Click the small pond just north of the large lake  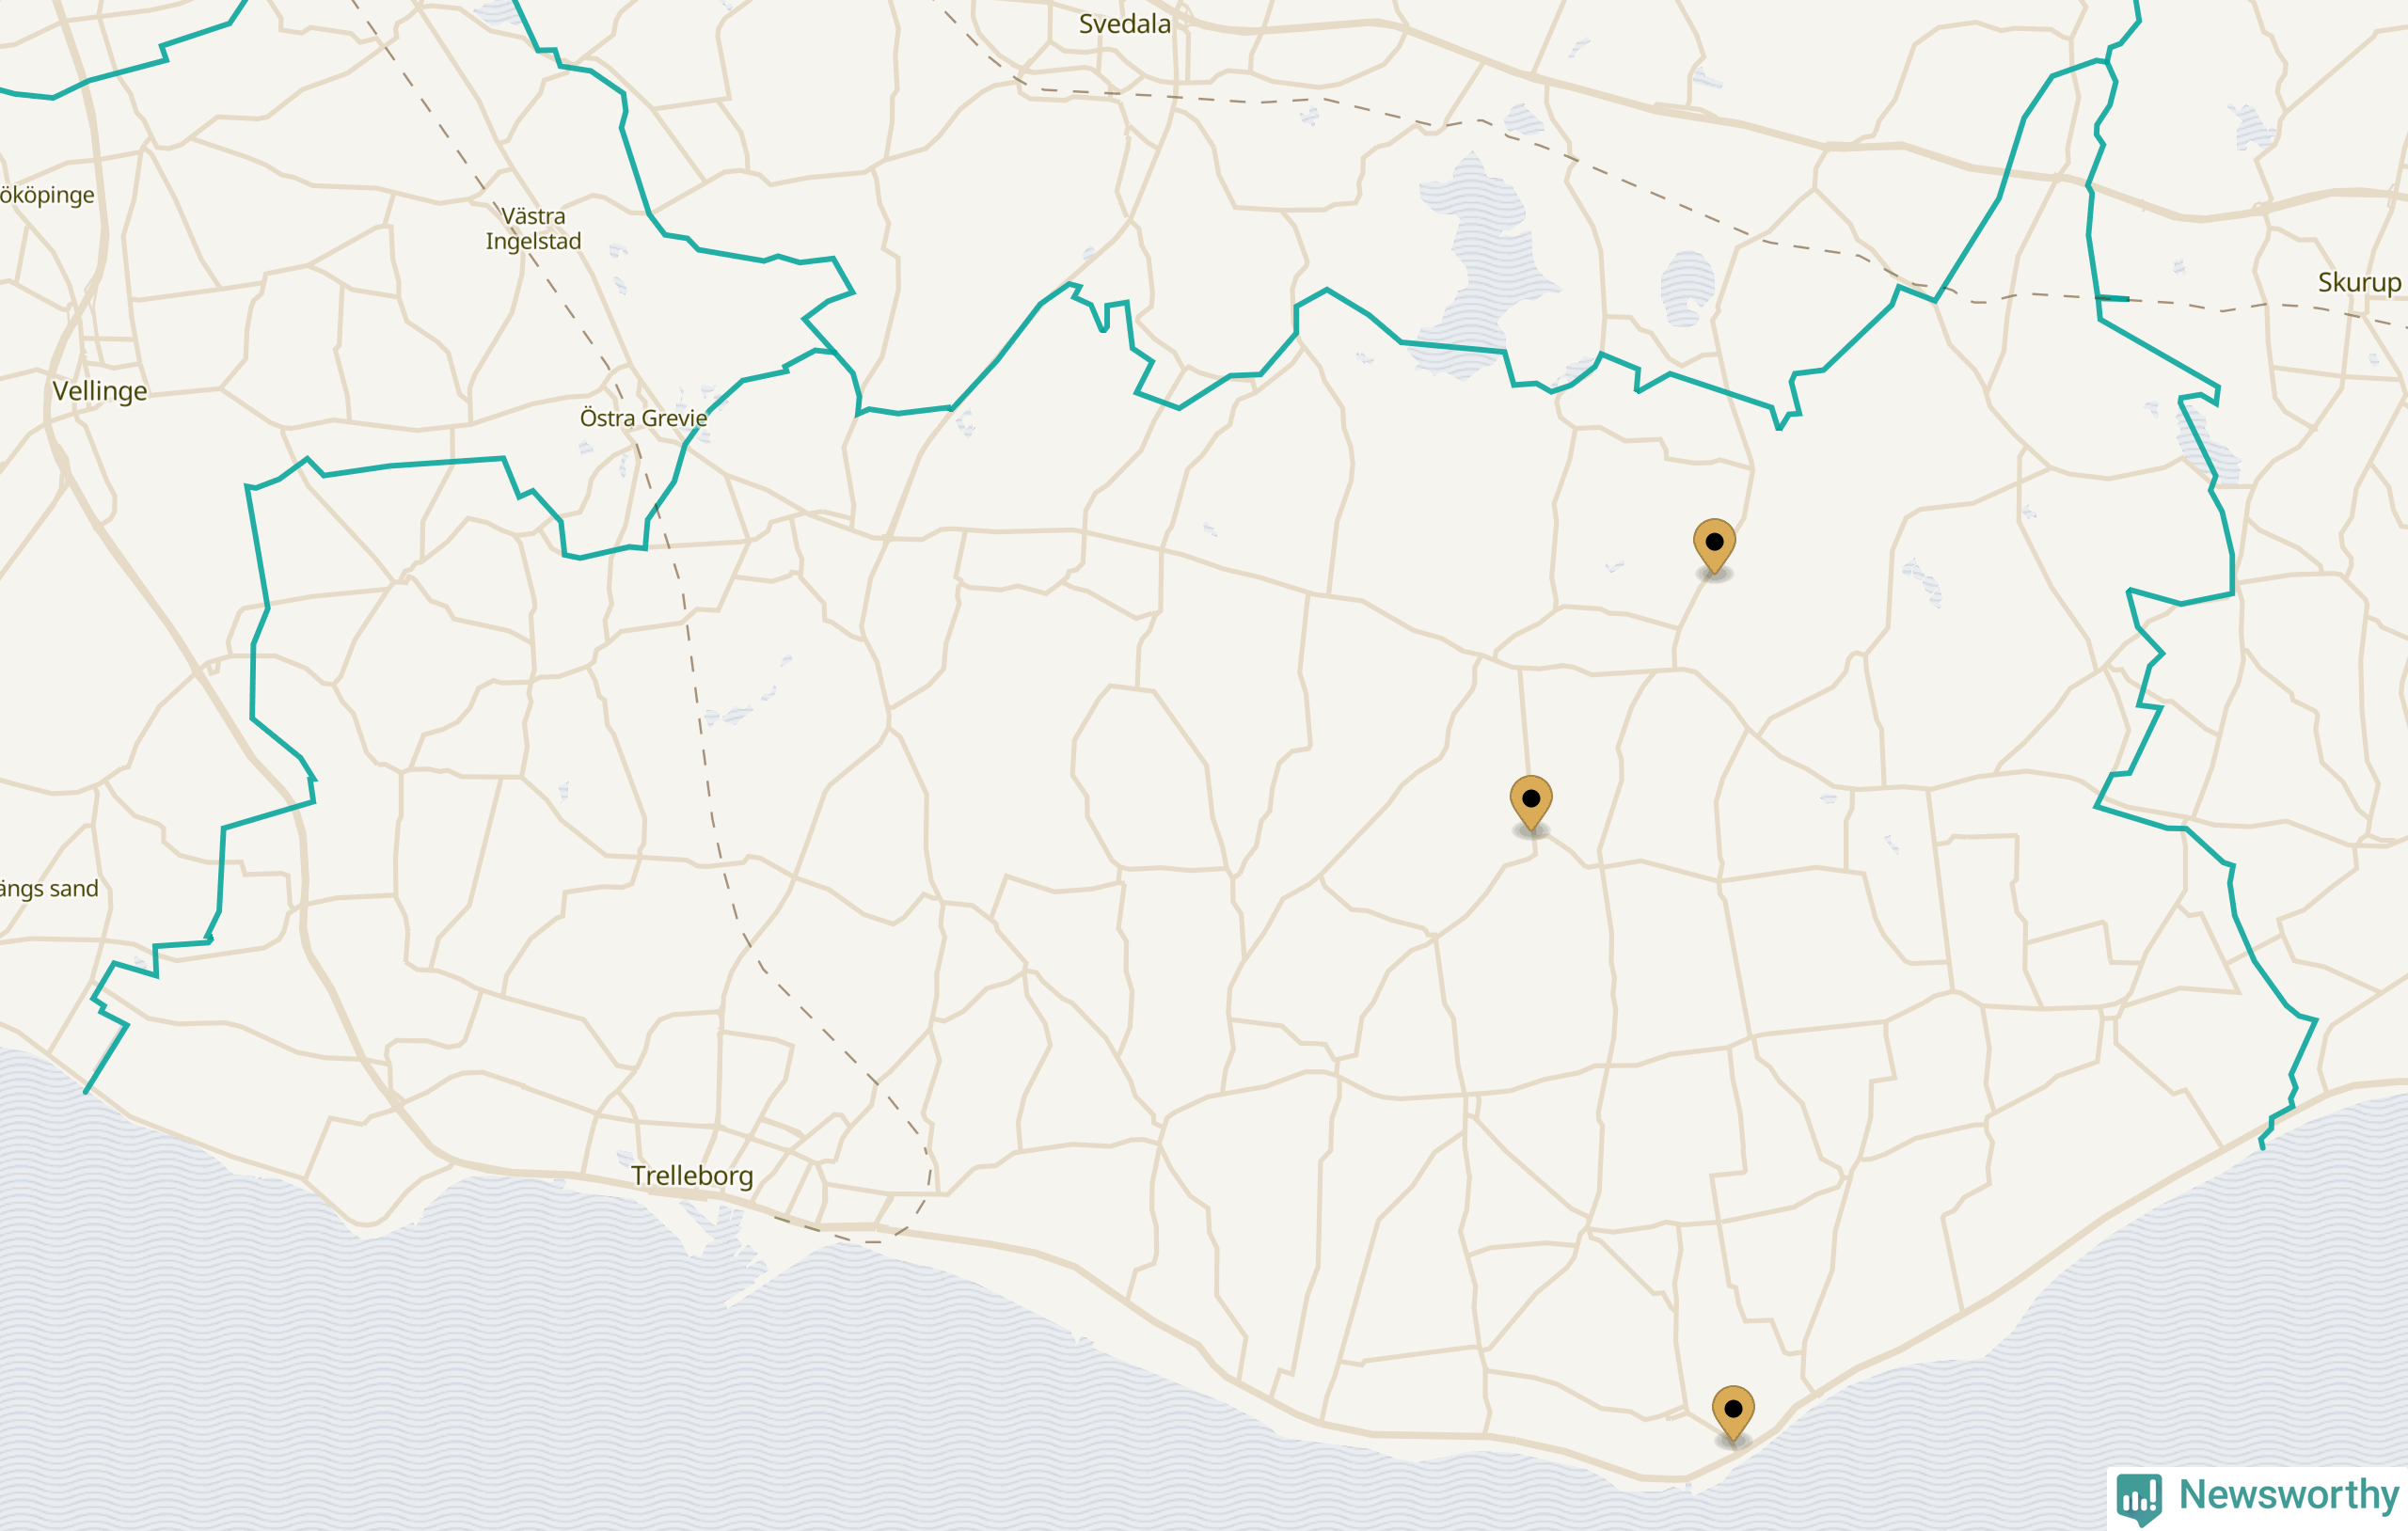coord(1524,121)
